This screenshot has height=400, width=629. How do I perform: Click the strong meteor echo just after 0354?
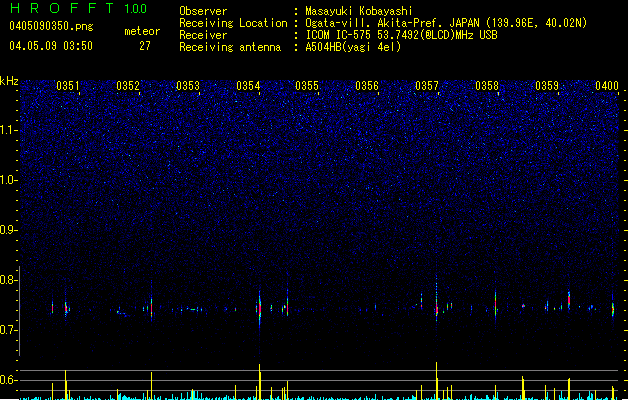pos(260,309)
